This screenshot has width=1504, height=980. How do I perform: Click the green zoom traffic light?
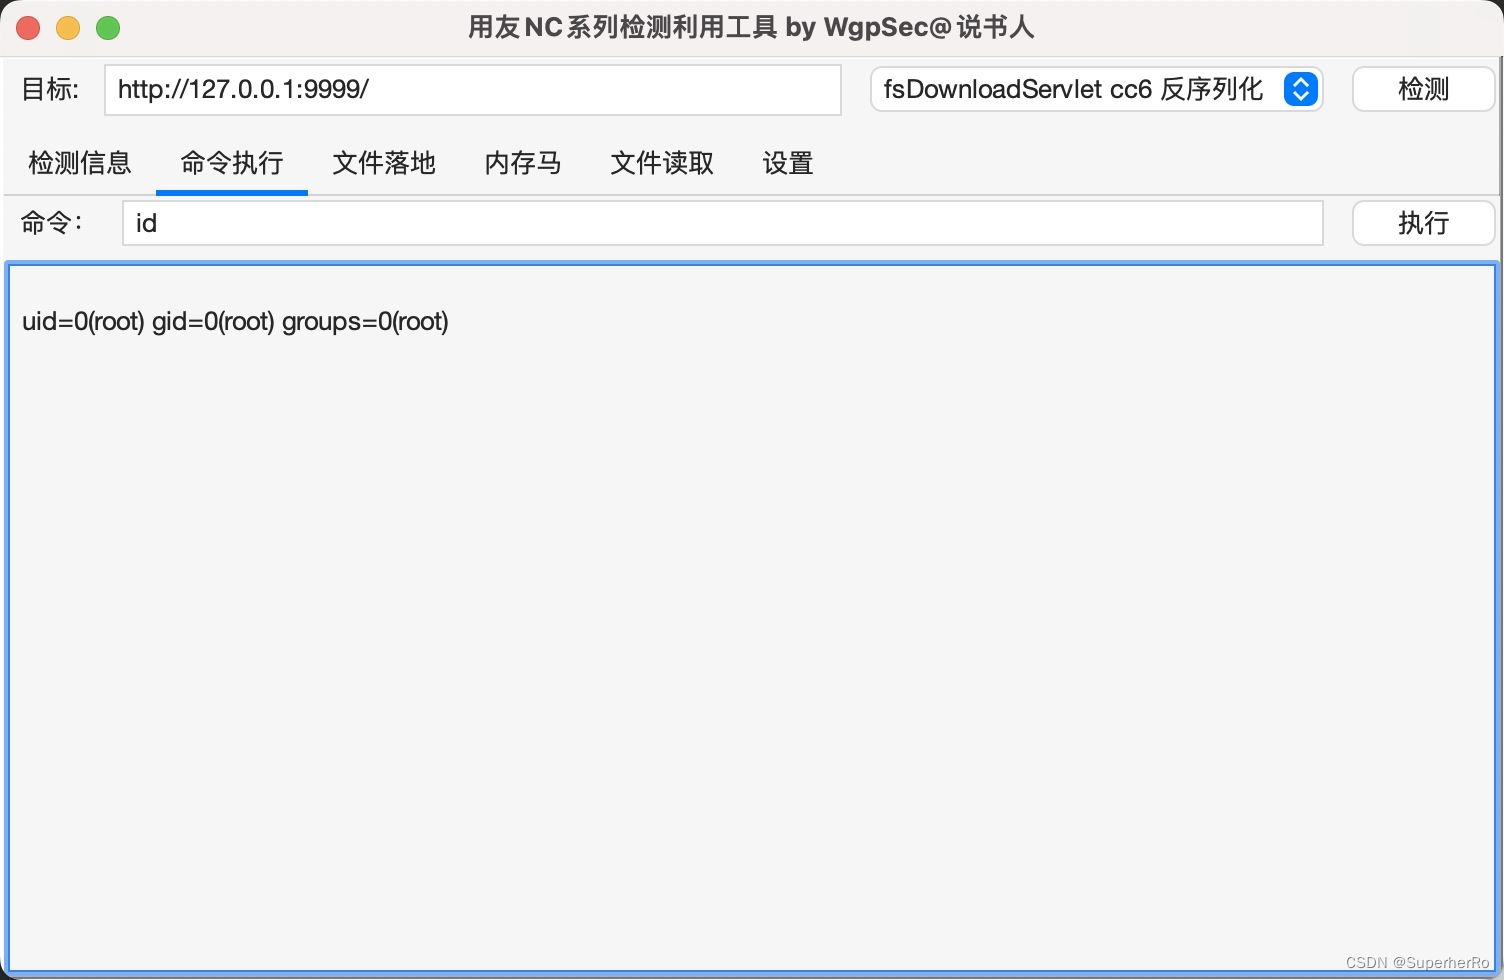point(108,28)
